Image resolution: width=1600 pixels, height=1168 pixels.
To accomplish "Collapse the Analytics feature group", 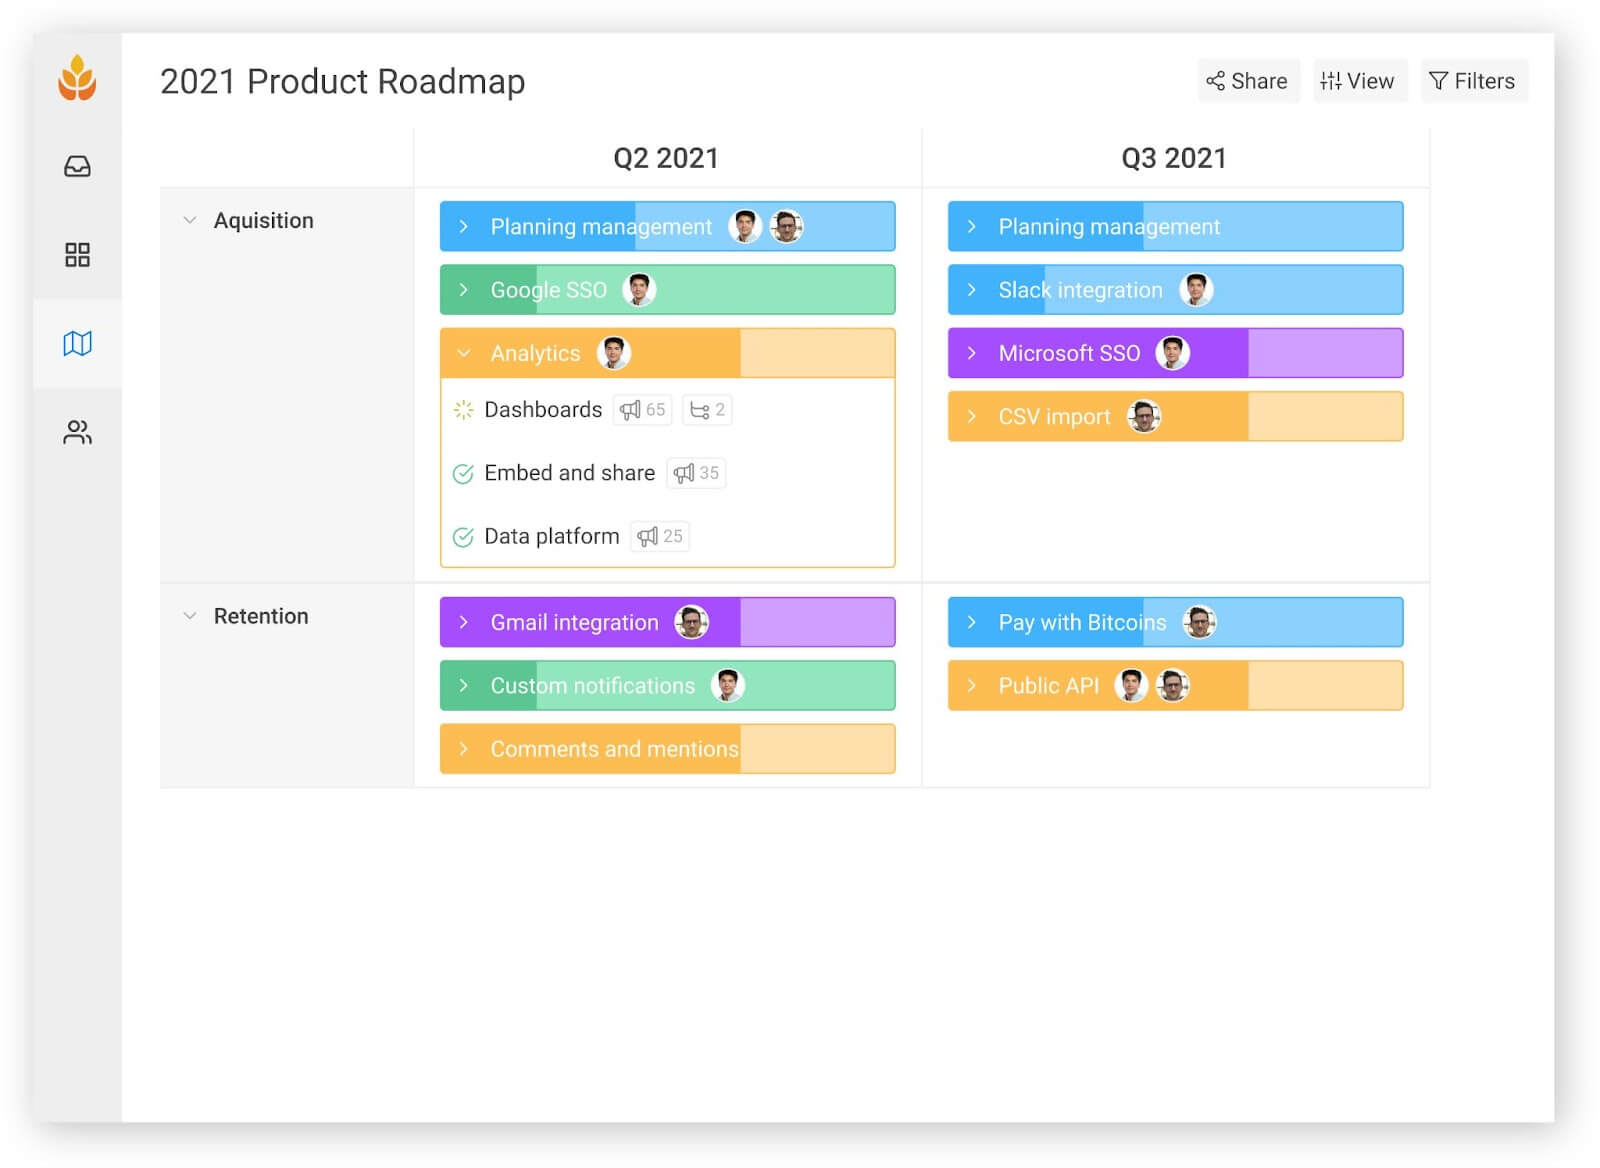I will tap(462, 353).
